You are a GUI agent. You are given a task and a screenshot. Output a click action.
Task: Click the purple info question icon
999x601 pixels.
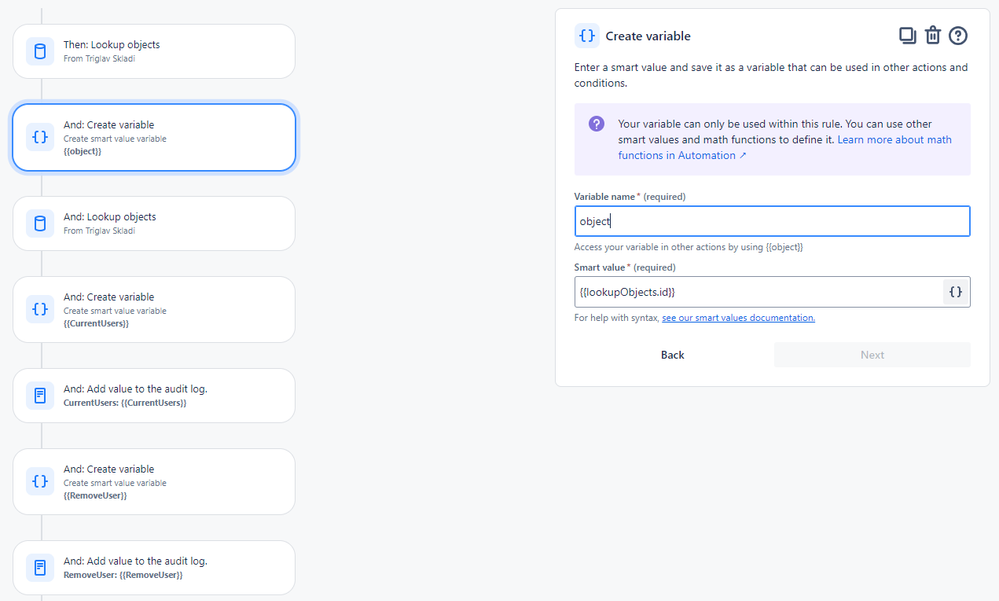[x=596, y=124]
